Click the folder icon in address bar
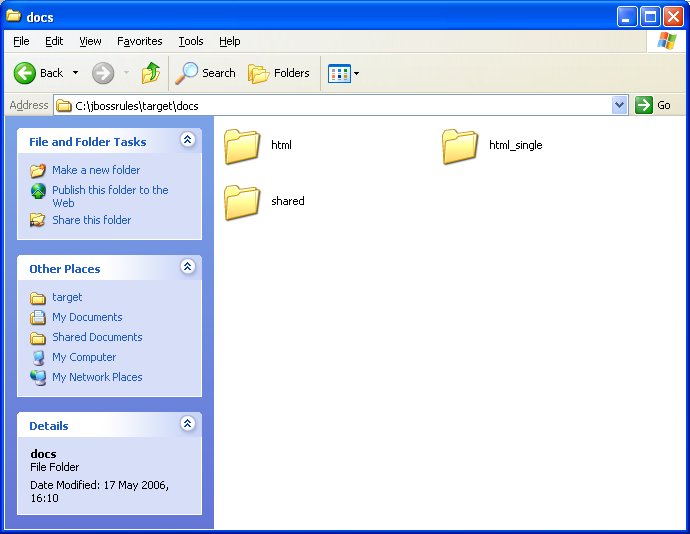690x534 pixels. pos(64,106)
